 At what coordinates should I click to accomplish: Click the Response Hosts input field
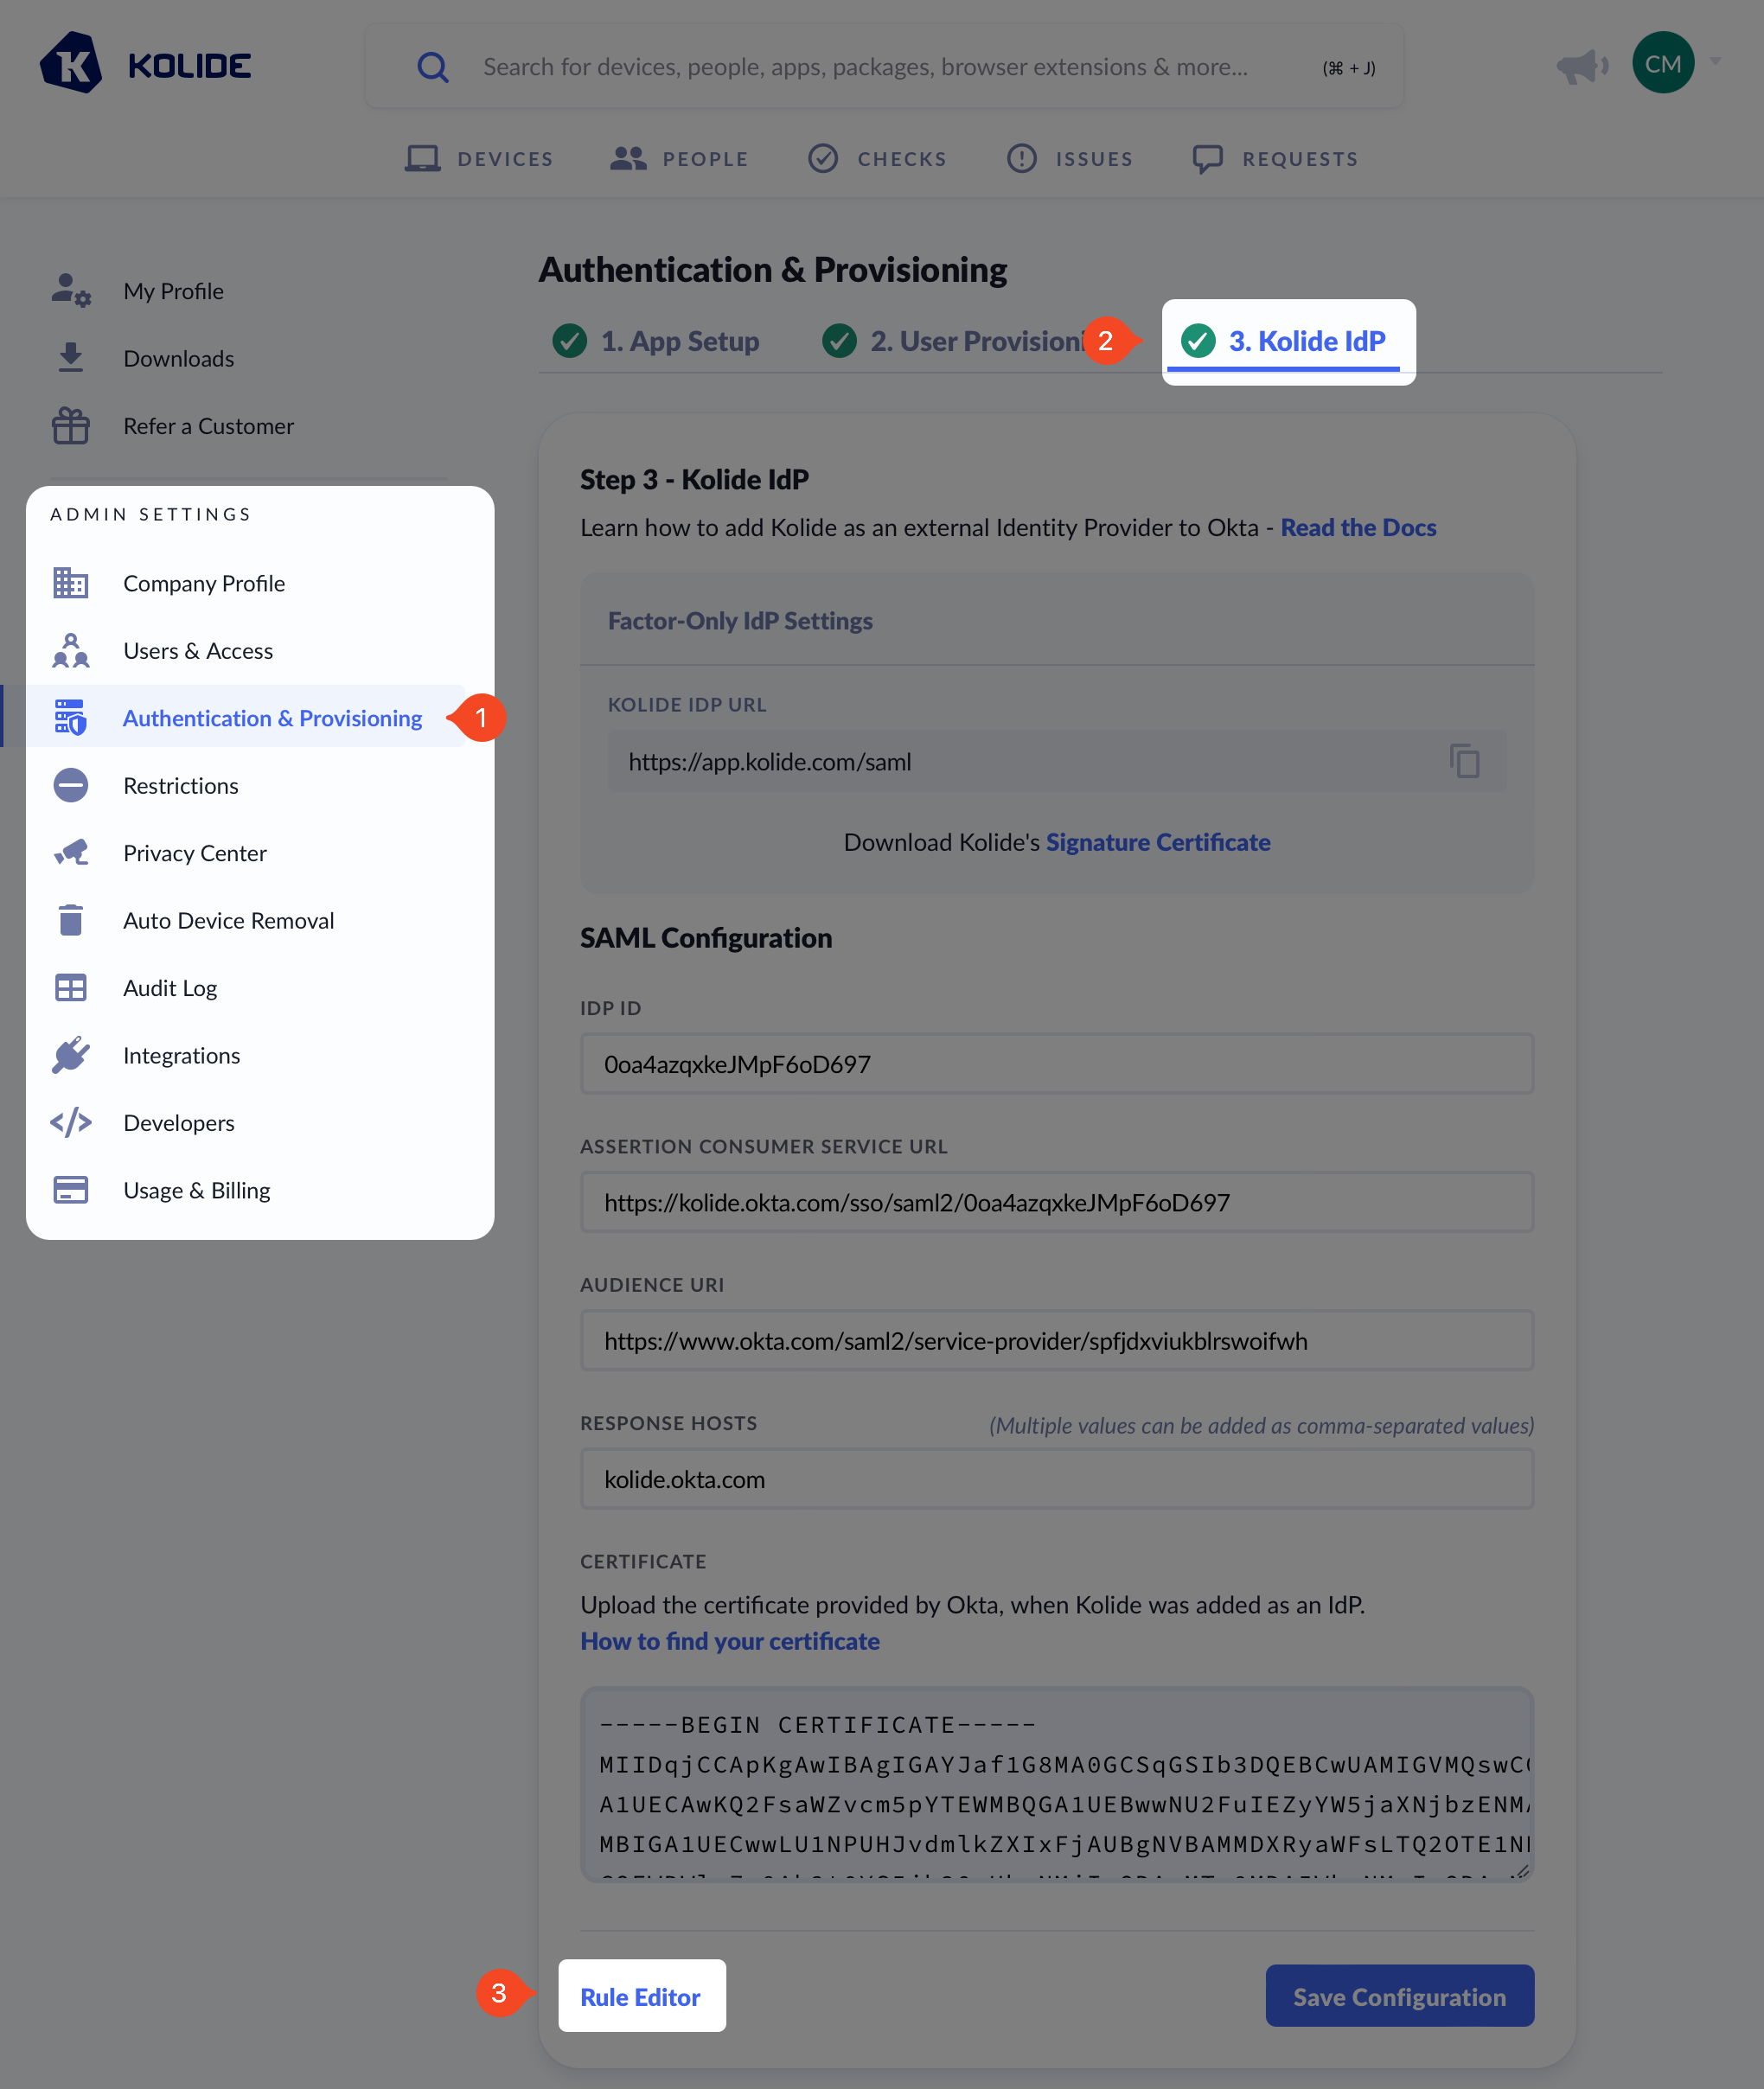(x=1057, y=1479)
